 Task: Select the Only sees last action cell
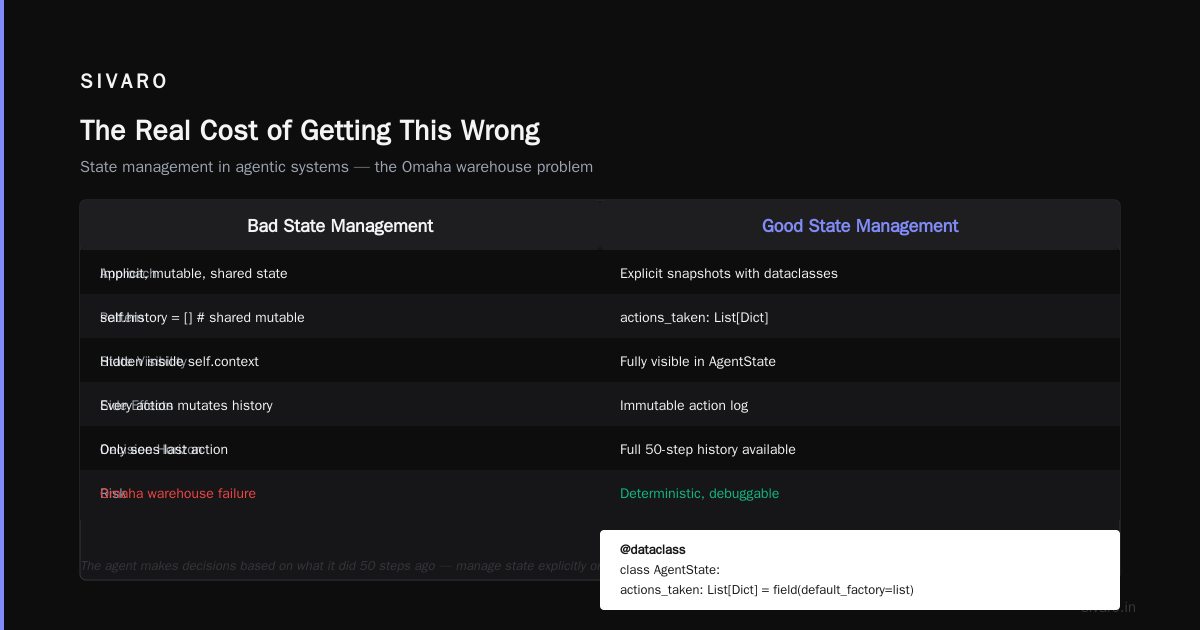tap(164, 449)
